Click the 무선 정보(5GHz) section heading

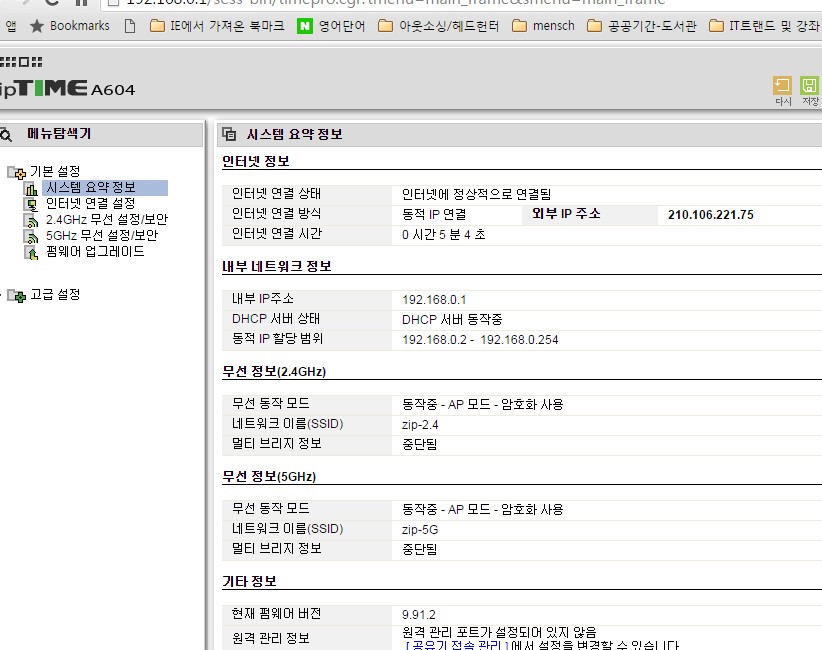point(269,476)
